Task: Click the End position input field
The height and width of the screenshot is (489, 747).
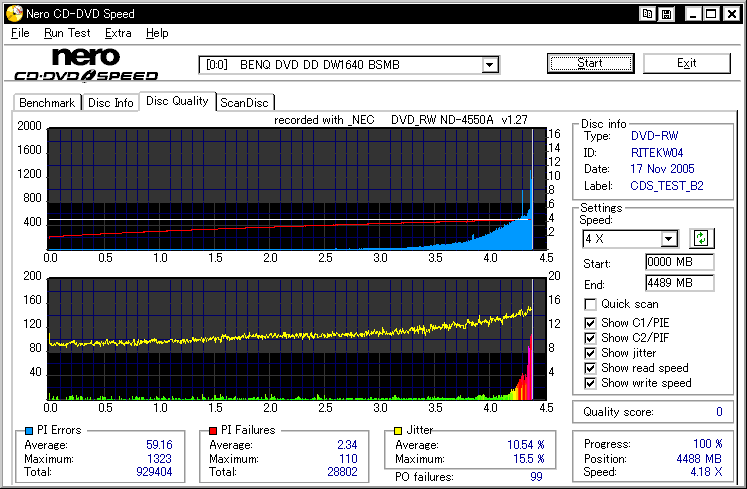Action: (x=679, y=283)
